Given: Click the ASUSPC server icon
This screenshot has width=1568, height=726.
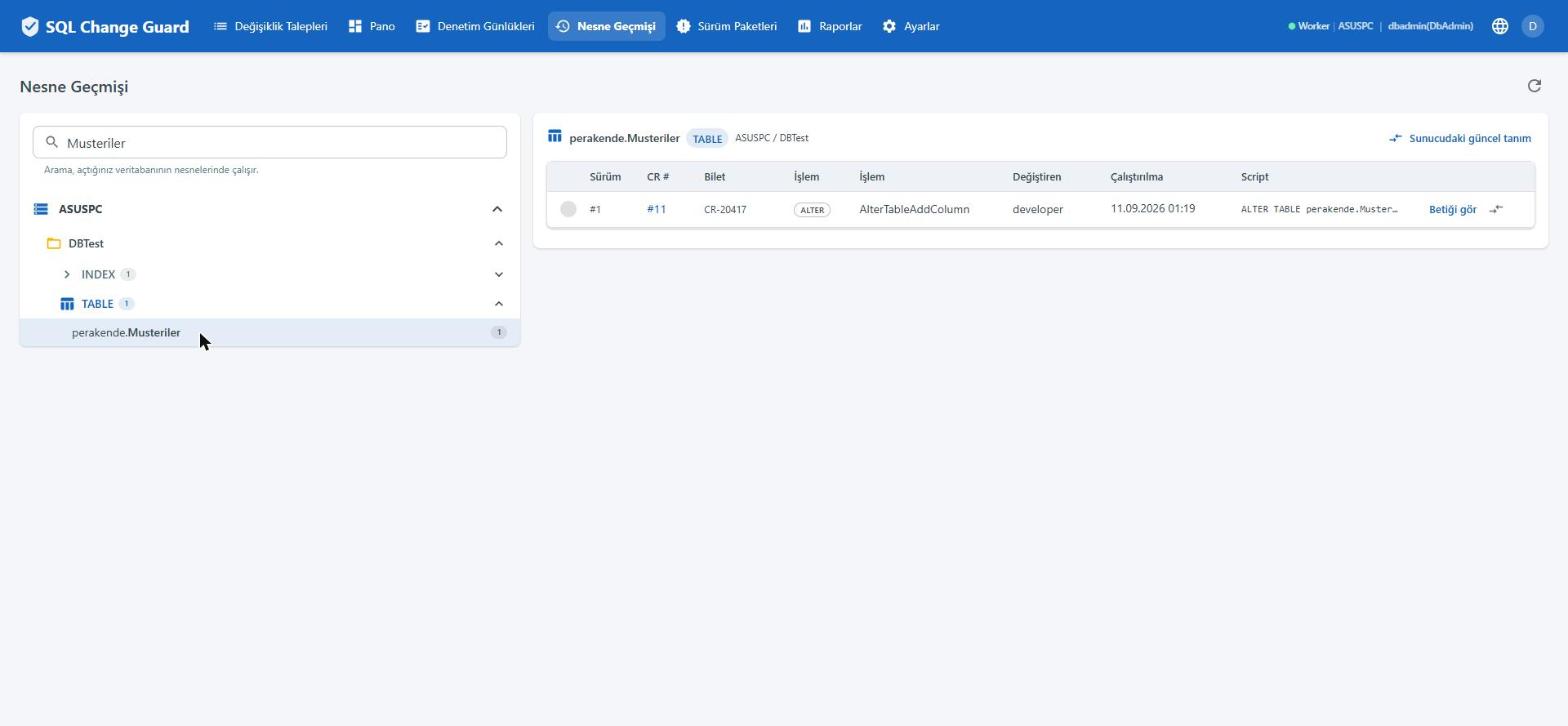Looking at the screenshot, I should [x=41, y=209].
